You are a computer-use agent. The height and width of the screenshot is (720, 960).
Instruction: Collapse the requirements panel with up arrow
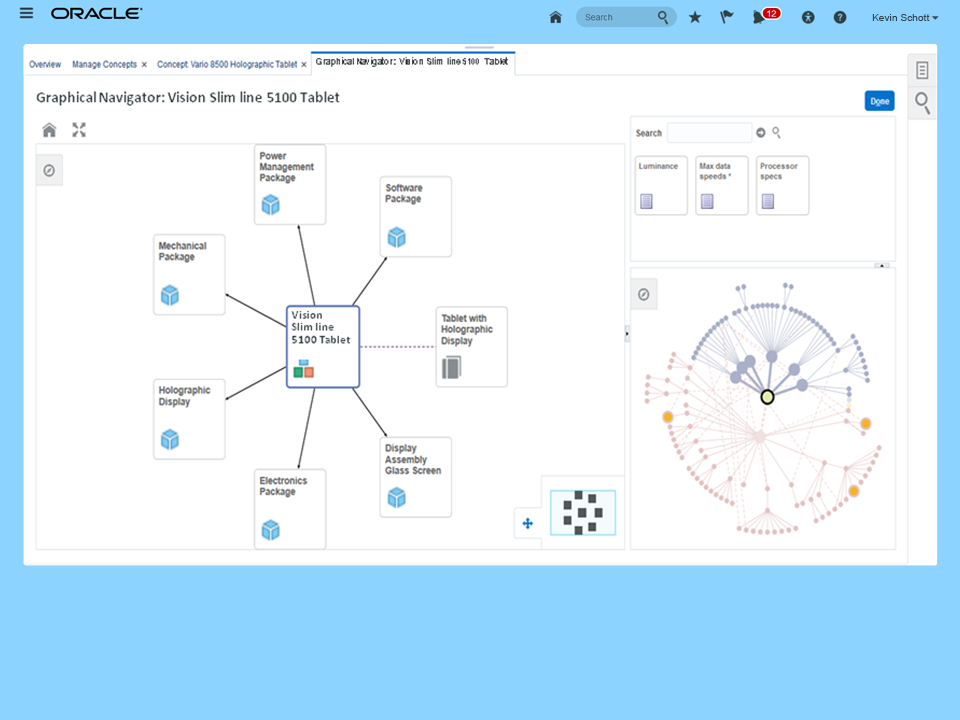pyautogui.click(x=882, y=266)
